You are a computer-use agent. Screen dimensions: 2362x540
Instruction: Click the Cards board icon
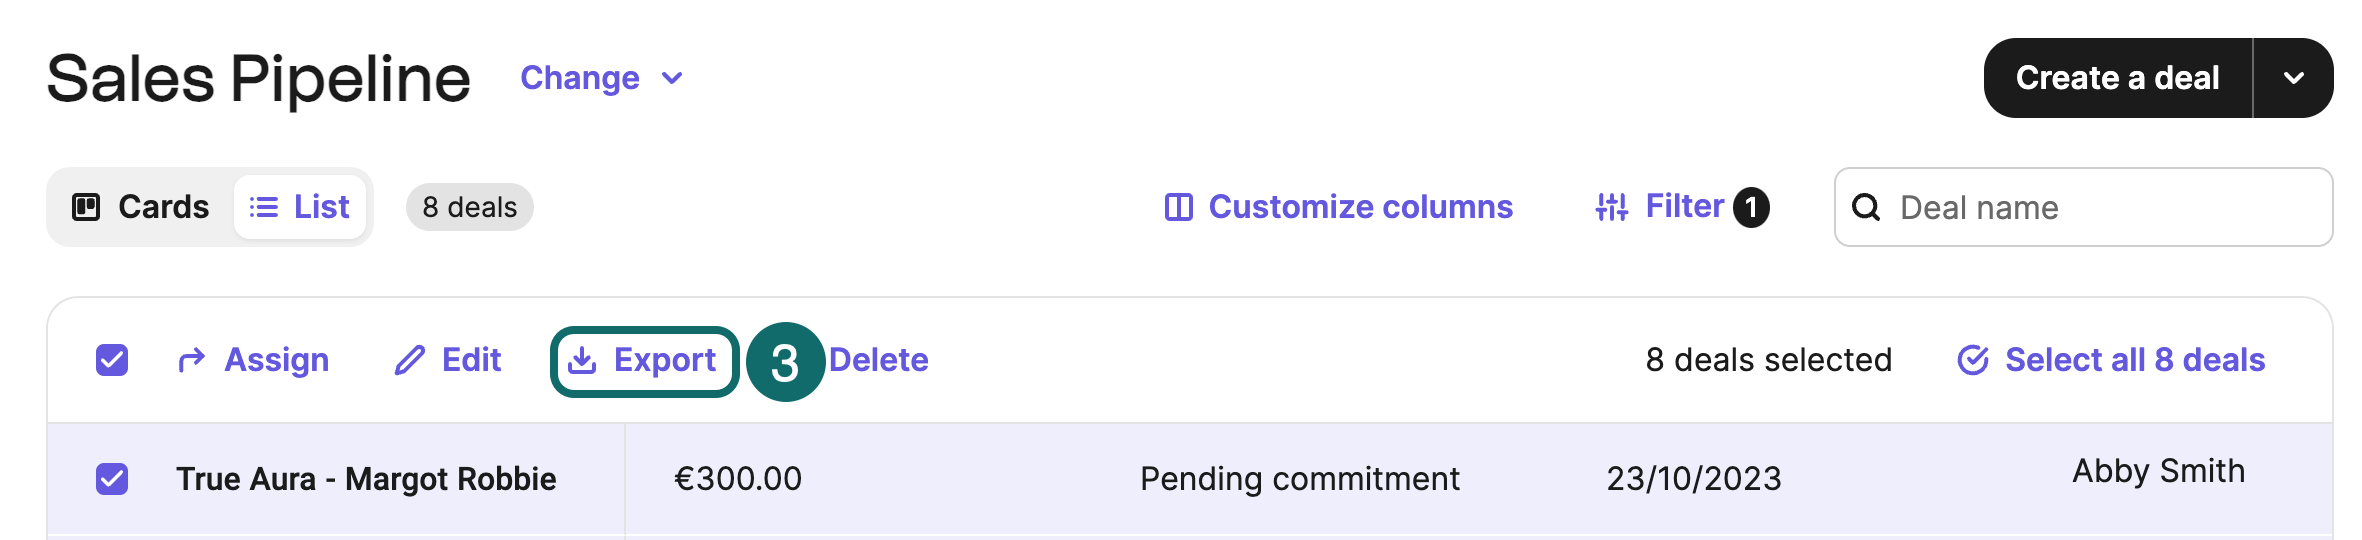(87, 207)
